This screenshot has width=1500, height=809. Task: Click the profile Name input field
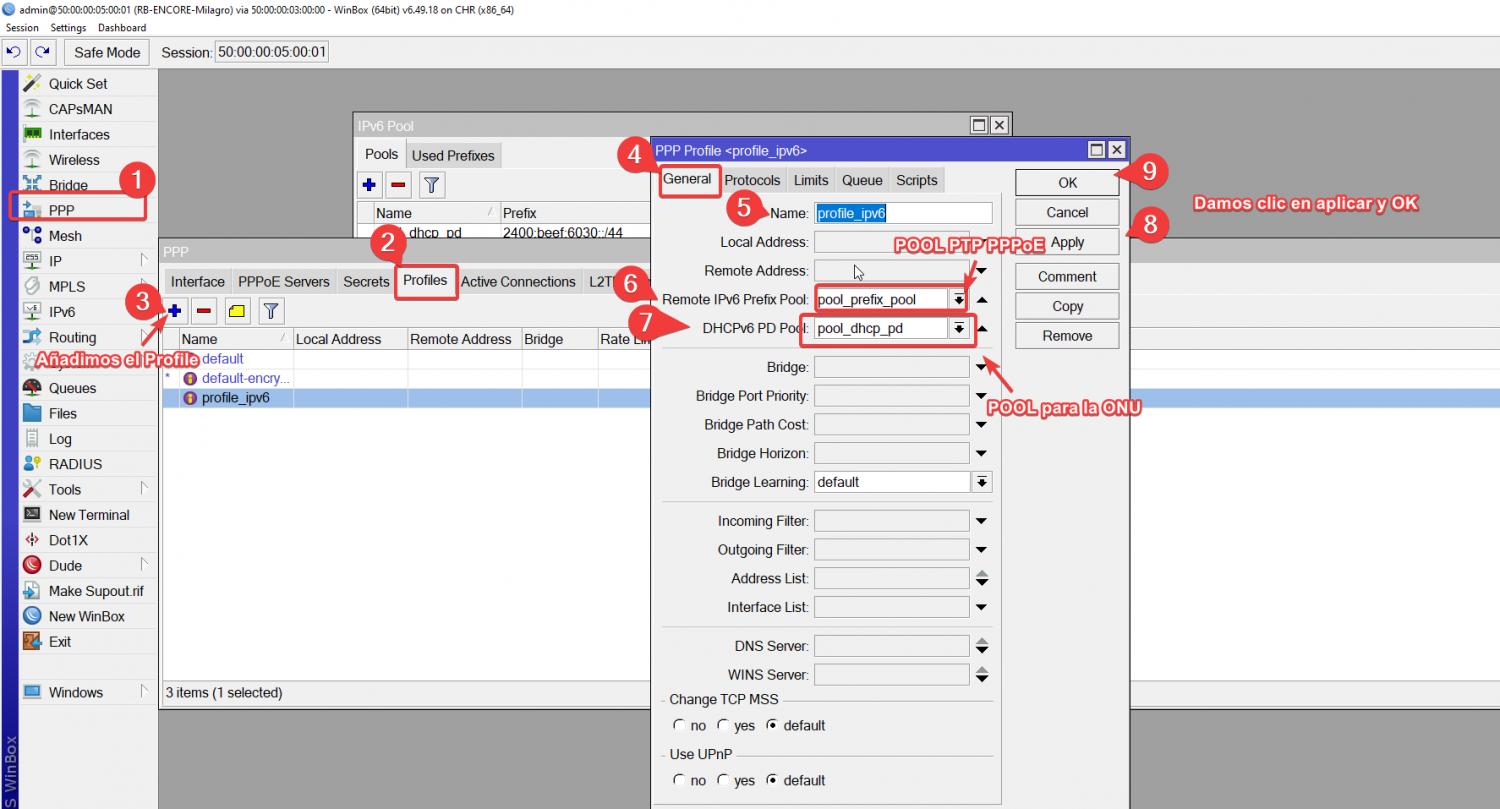click(x=903, y=213)
